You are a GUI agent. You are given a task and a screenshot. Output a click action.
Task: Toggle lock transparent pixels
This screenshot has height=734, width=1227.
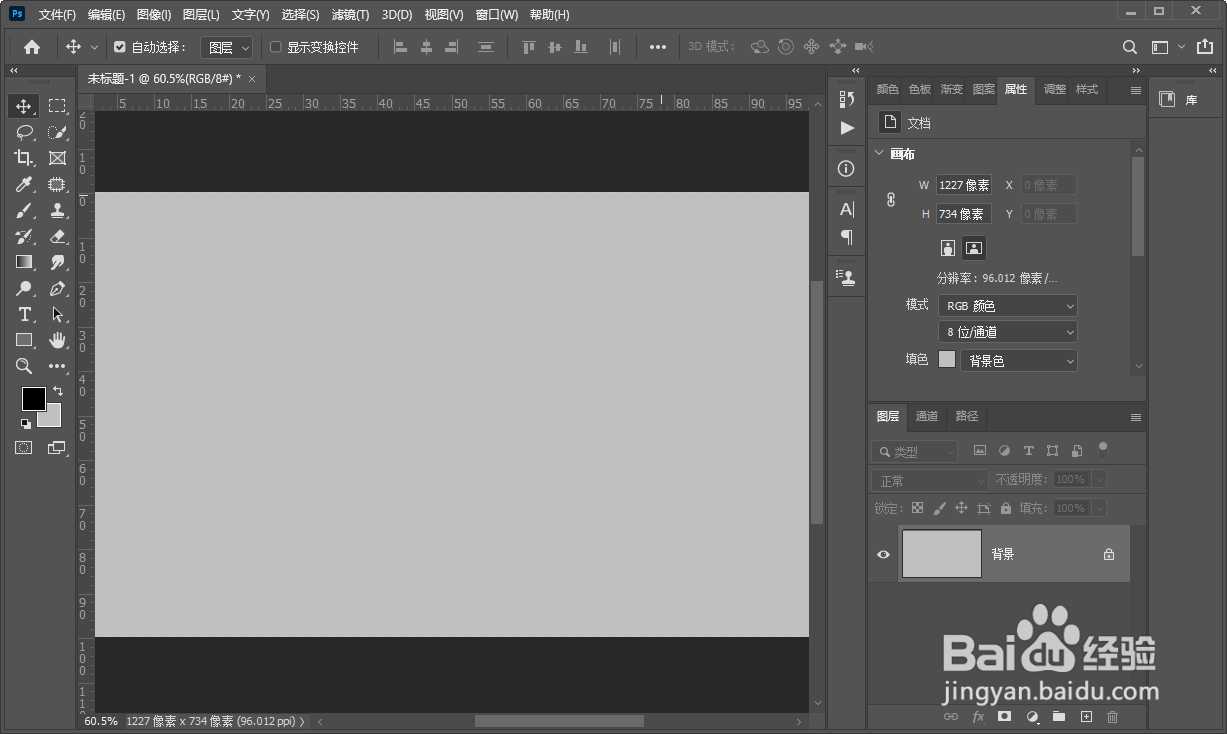click(x=918, y=508)
